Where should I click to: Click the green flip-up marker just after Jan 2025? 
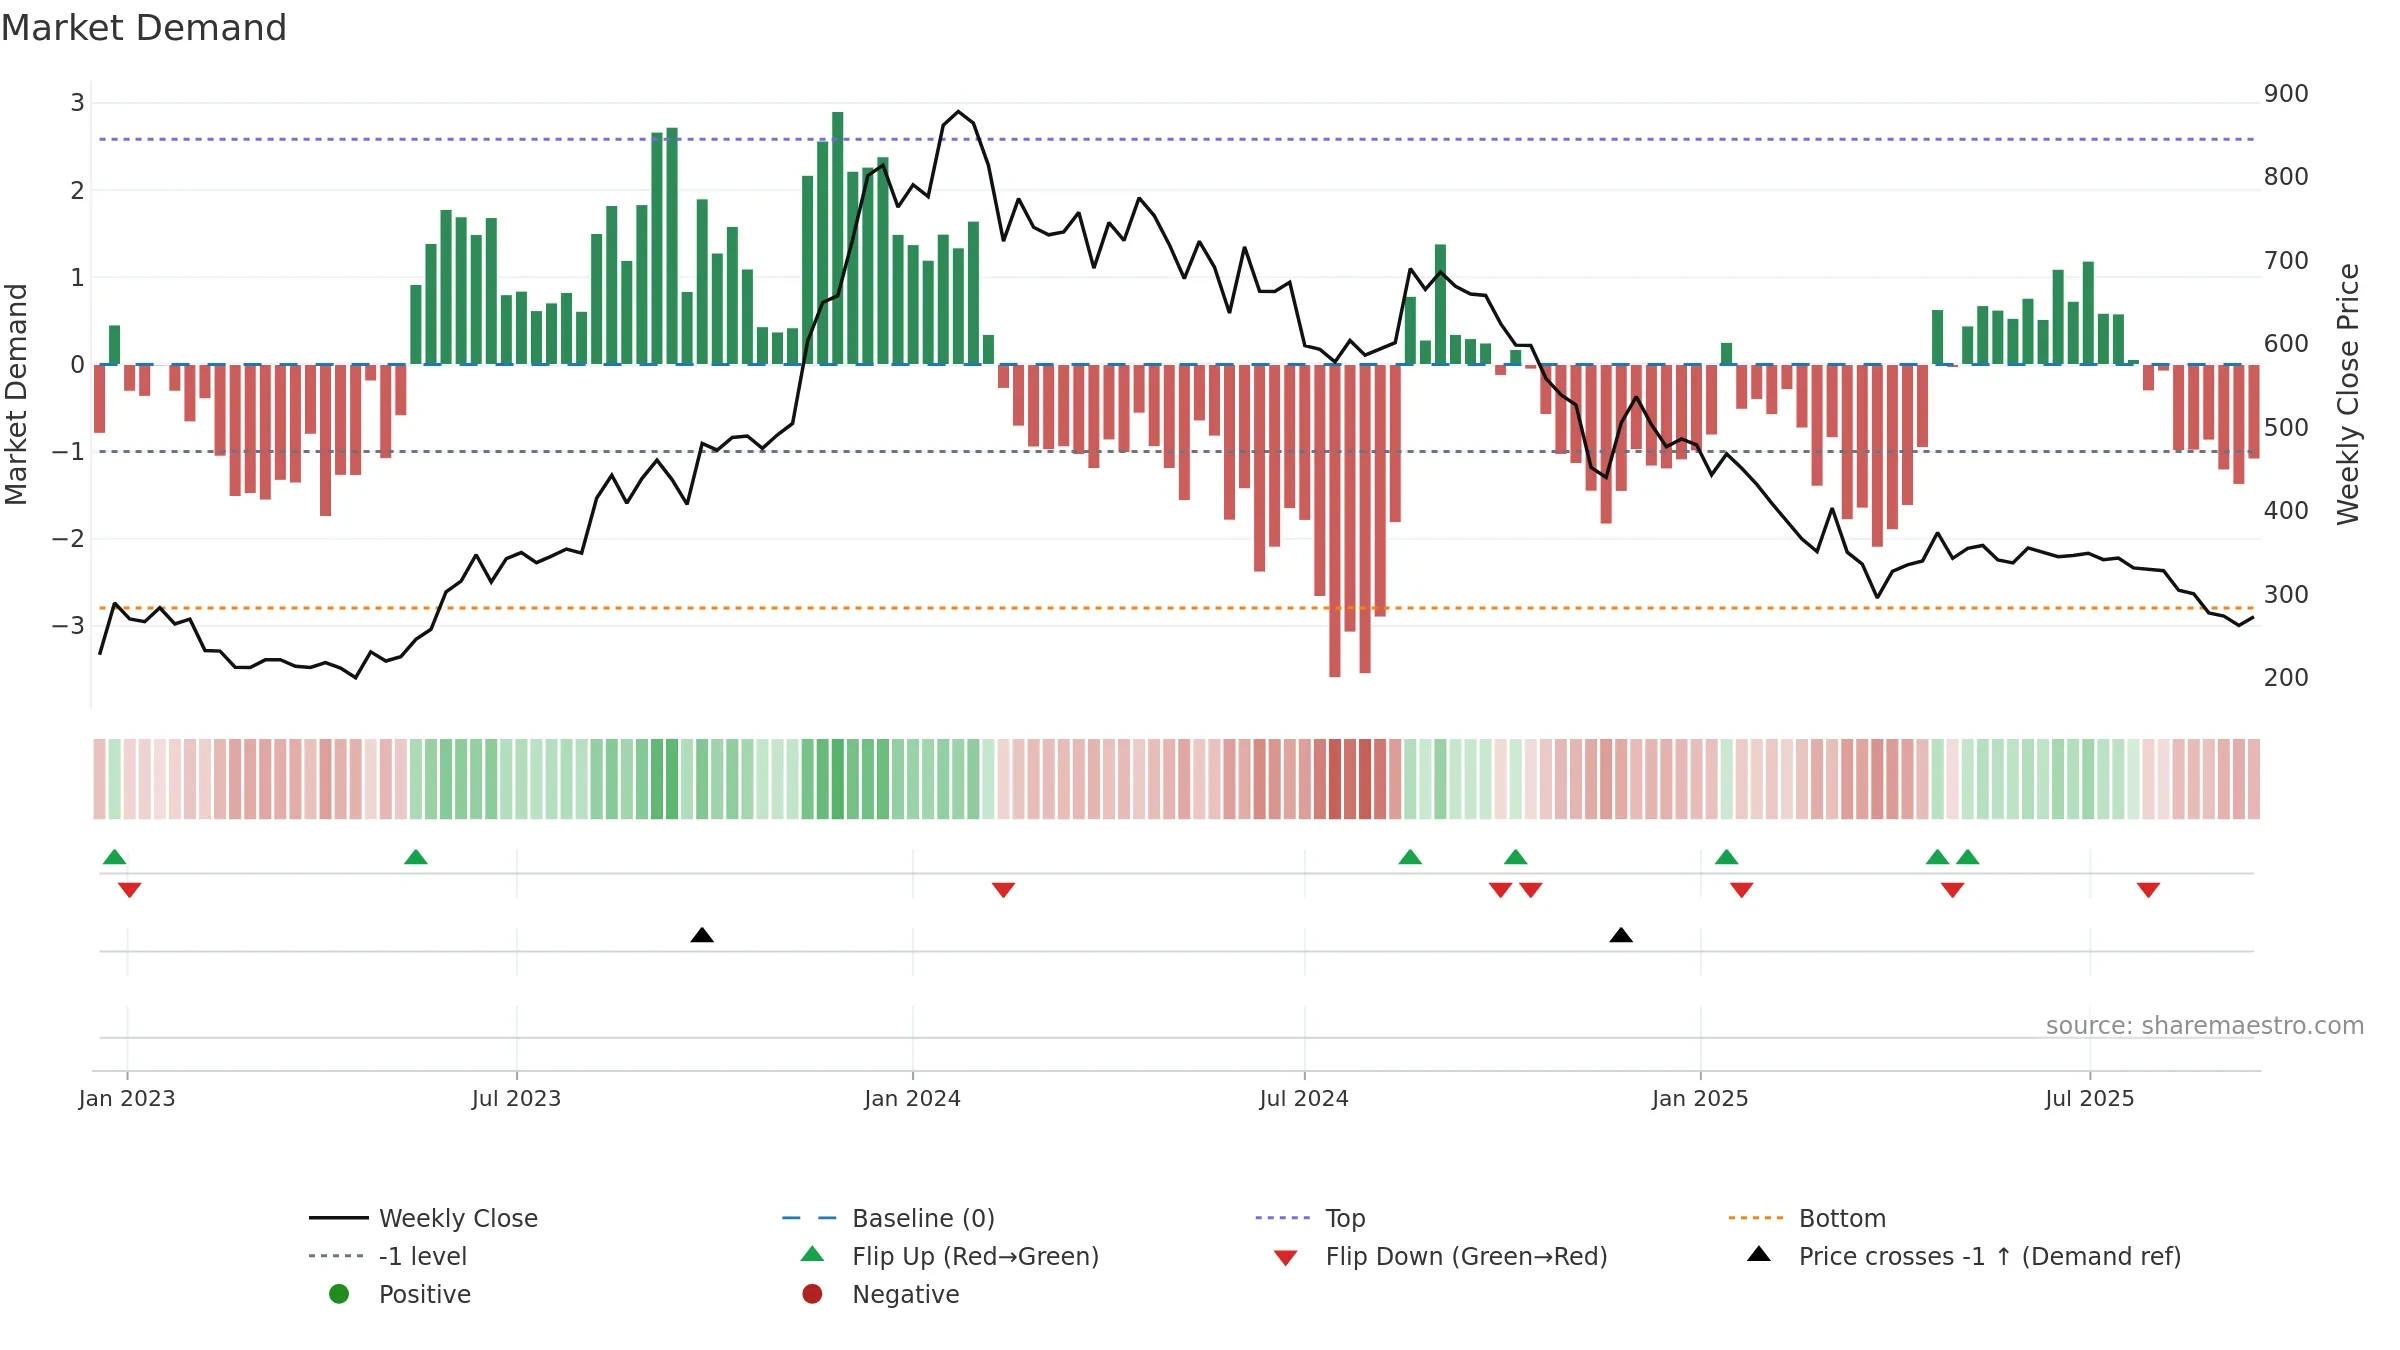(x=1727, y=857)
